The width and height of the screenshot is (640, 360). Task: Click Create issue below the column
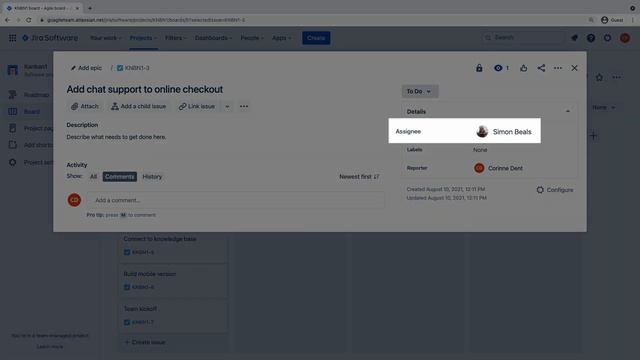[145, 342]
